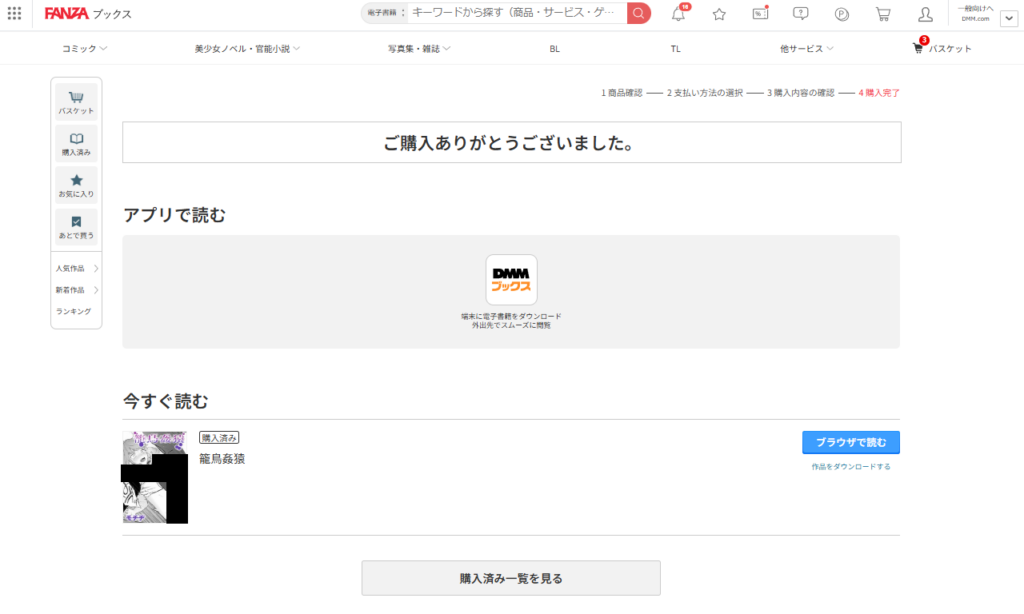Open the BL category tab
This screenshot has height=614, width=1024.
pyautogui.click(x=554, y=48)
